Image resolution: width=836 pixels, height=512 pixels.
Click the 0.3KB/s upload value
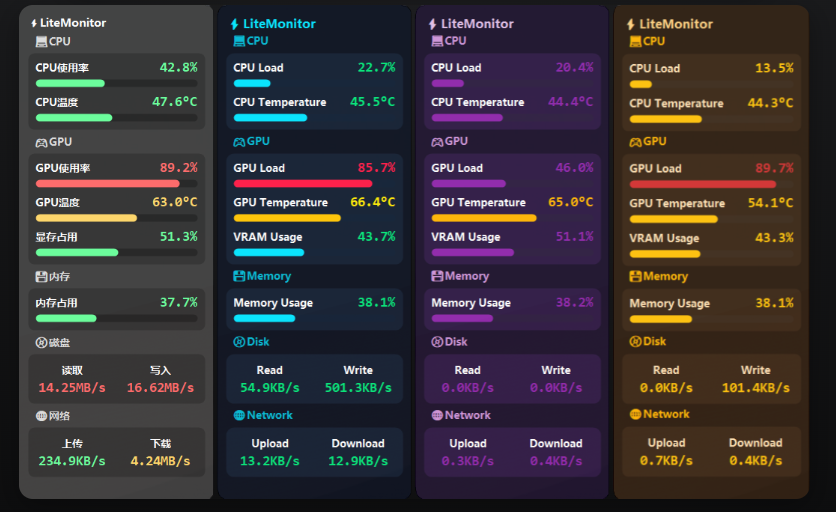468,461
